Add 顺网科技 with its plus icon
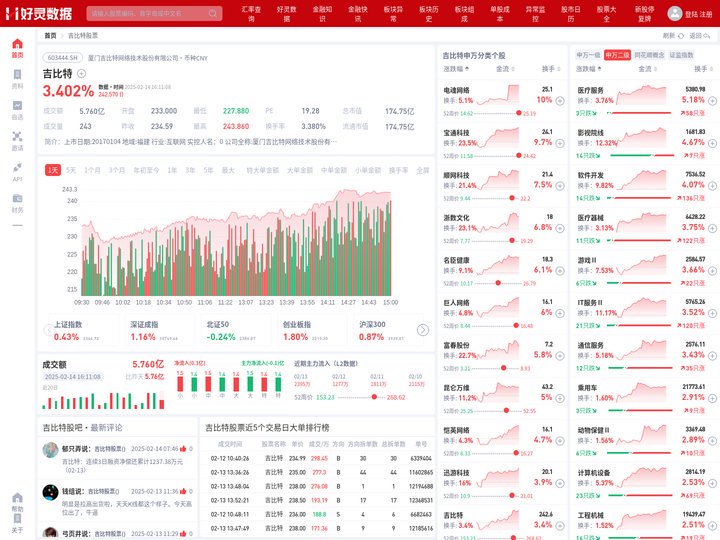This screenshot has height=540, width=720. pyautogui.click(x=560, y=186)
